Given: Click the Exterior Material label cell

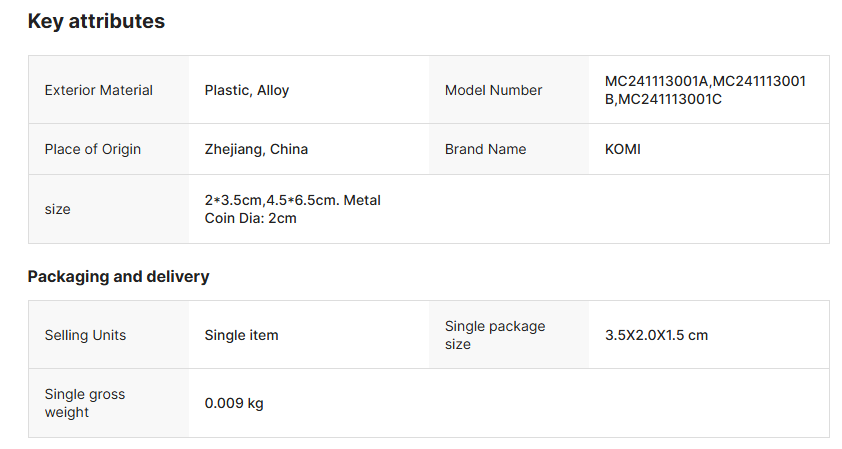Looking at the screenshot, I should [99, 90].
